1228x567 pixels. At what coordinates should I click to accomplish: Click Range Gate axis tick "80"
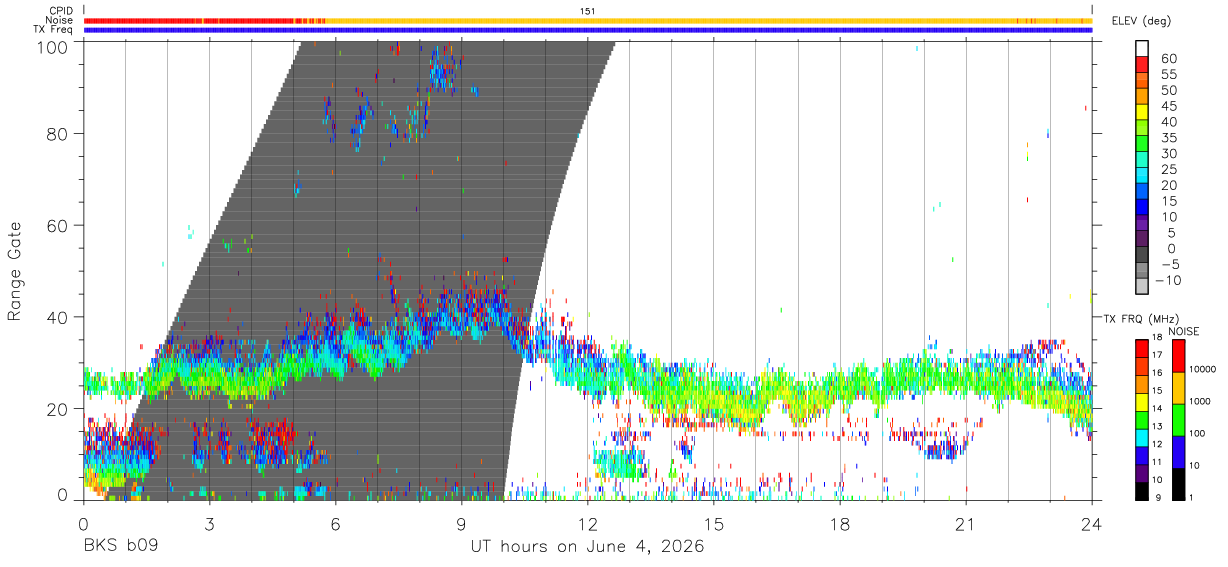point(59,134)
